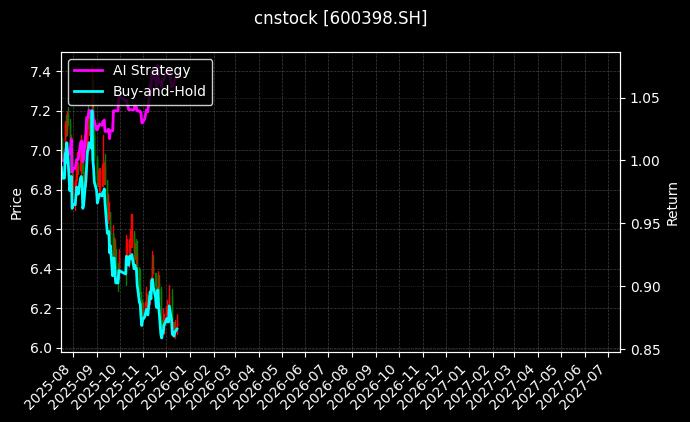Click the Return axis label

[672, 204]
